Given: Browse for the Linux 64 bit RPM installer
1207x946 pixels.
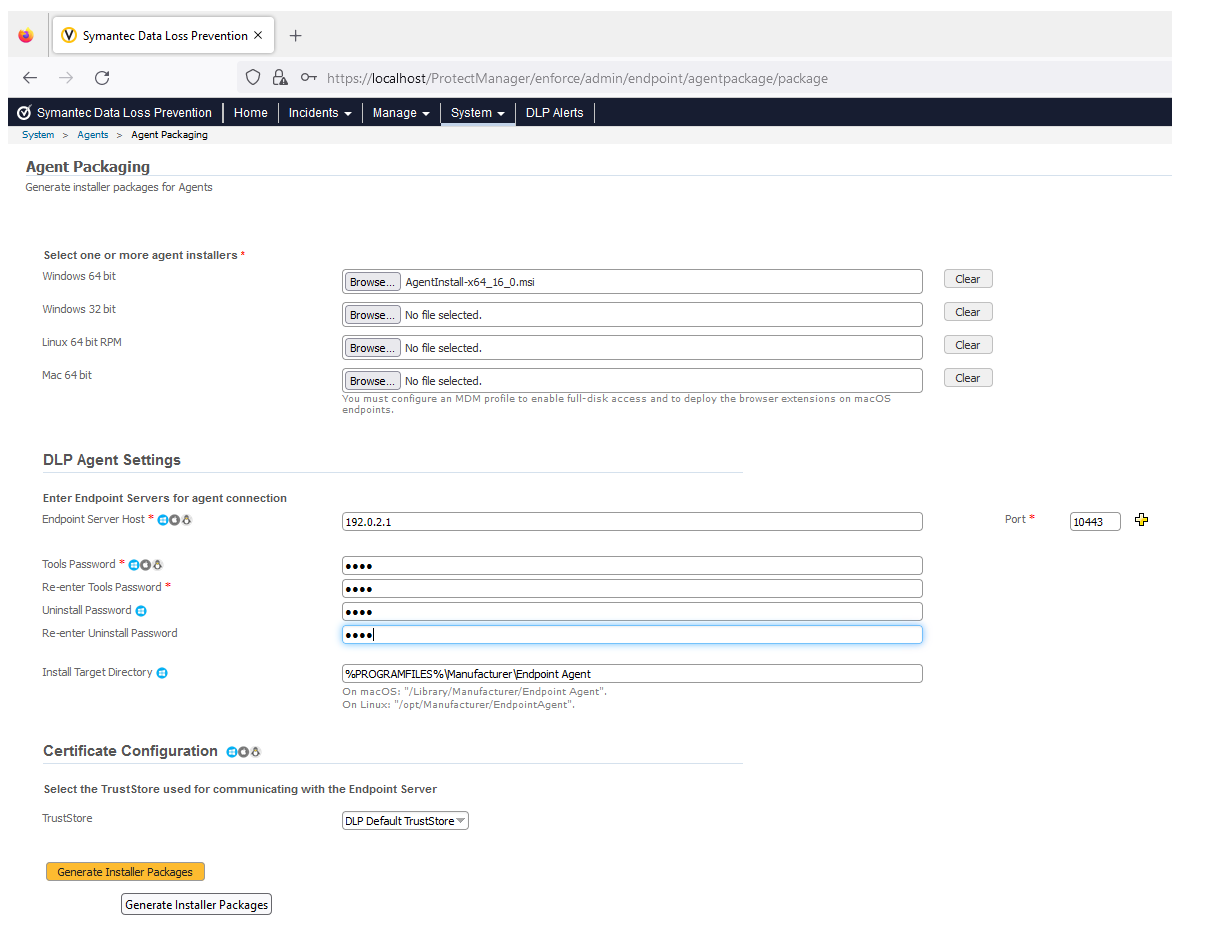Looking at the screenshot, I should coord(373,348).
